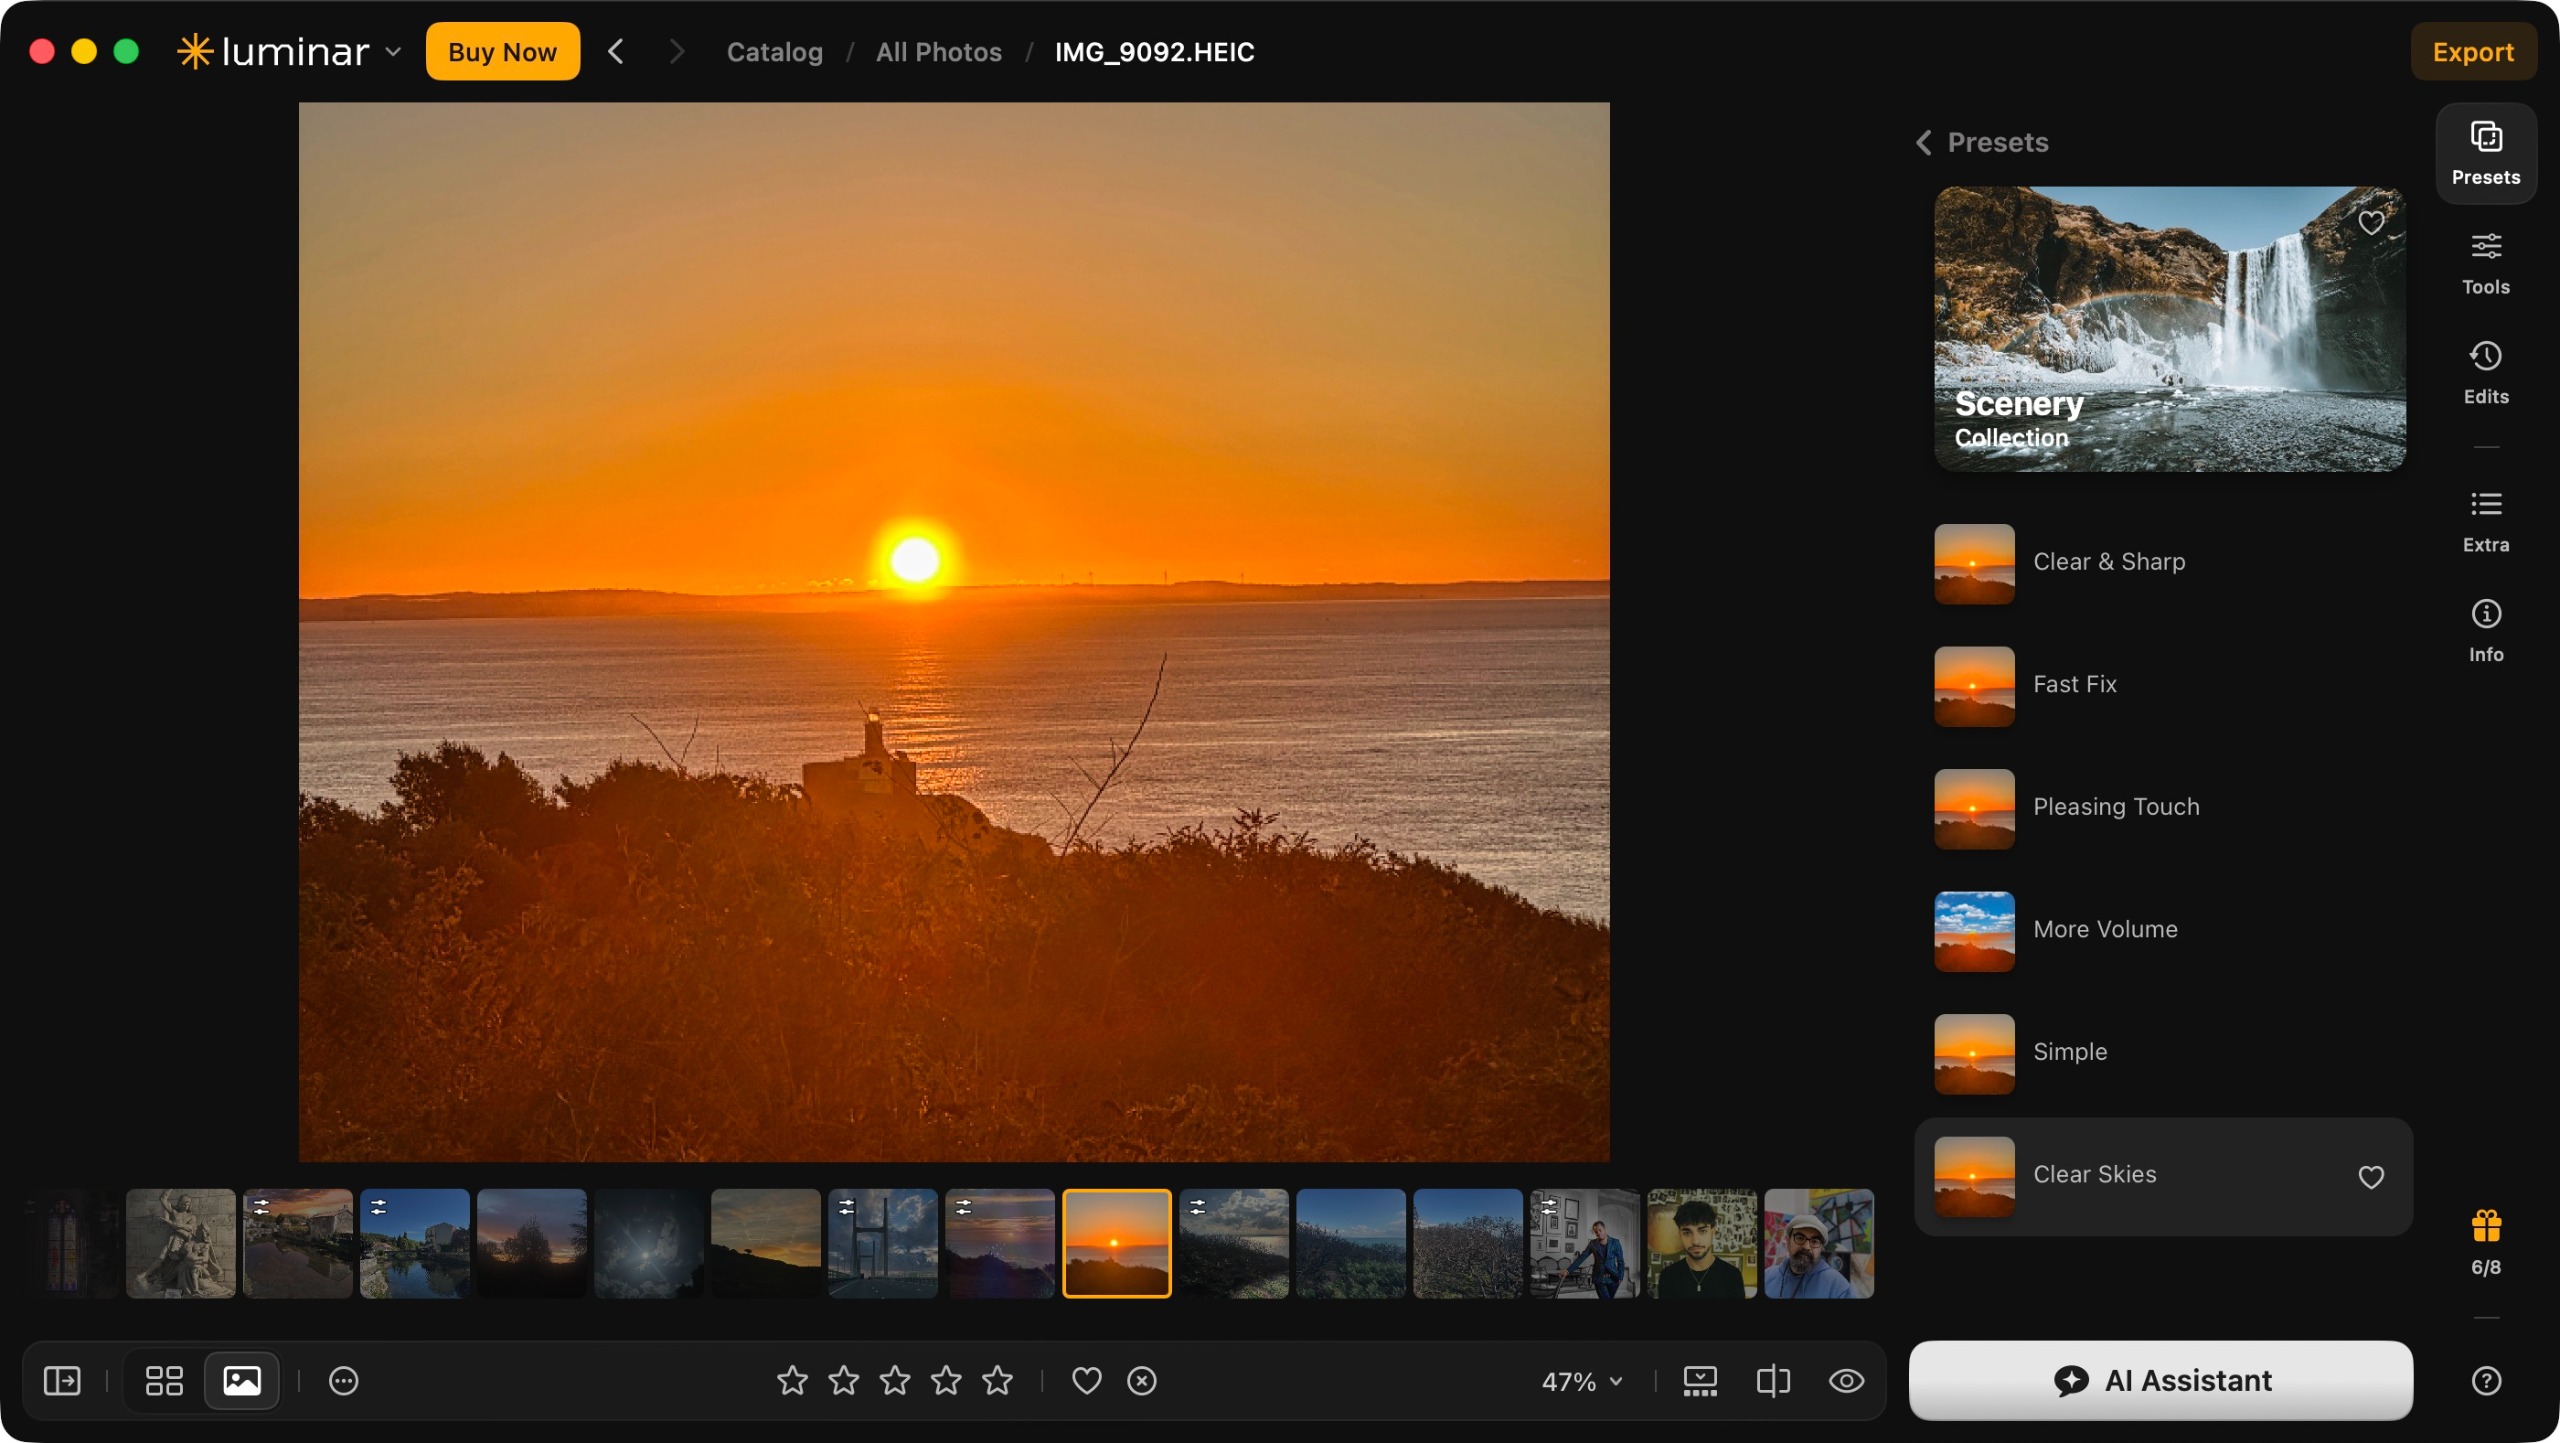Click the IMG_9092.HEIC breadcrumb

[1154, 52]
